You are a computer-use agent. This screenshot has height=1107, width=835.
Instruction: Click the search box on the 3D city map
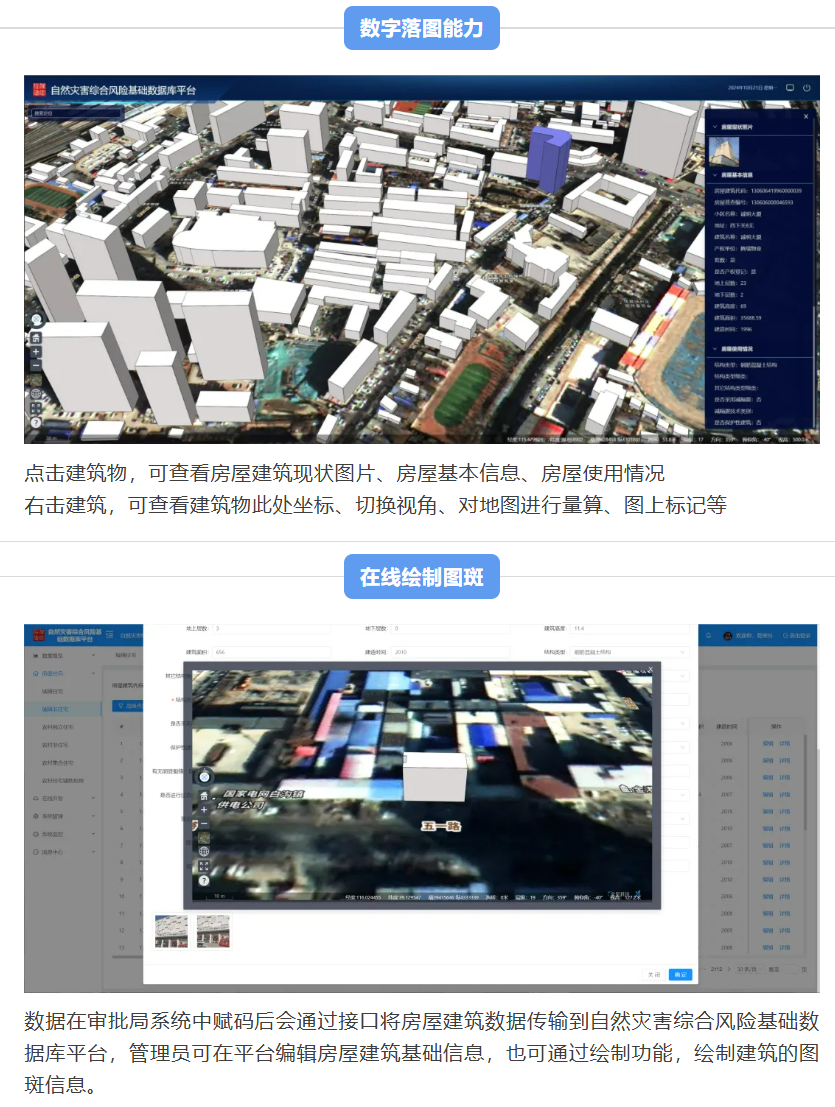[x=76, y=113]
